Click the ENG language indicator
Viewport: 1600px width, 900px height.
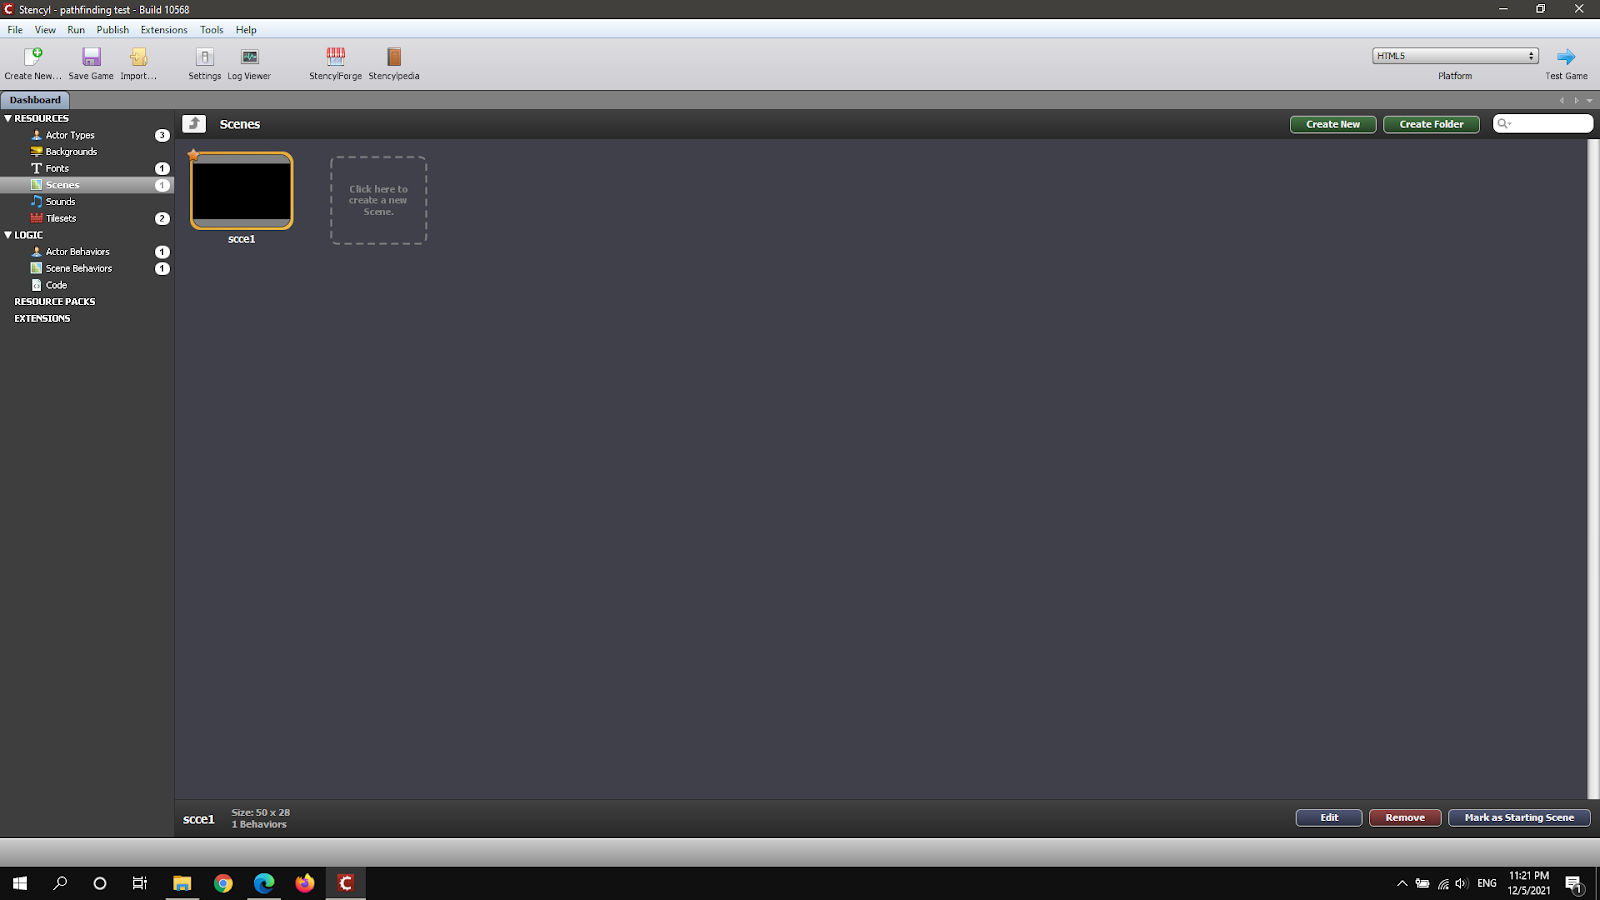point(1487,883)
